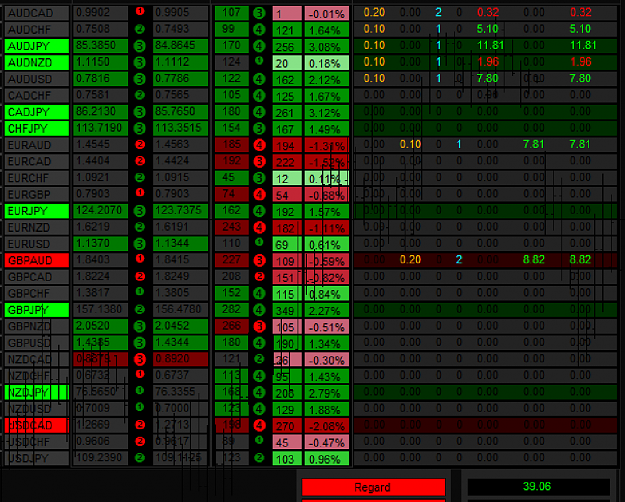Select the GBPAUD red pair button
The height and width of the screenshot is (502, 625).
(37, 260)
